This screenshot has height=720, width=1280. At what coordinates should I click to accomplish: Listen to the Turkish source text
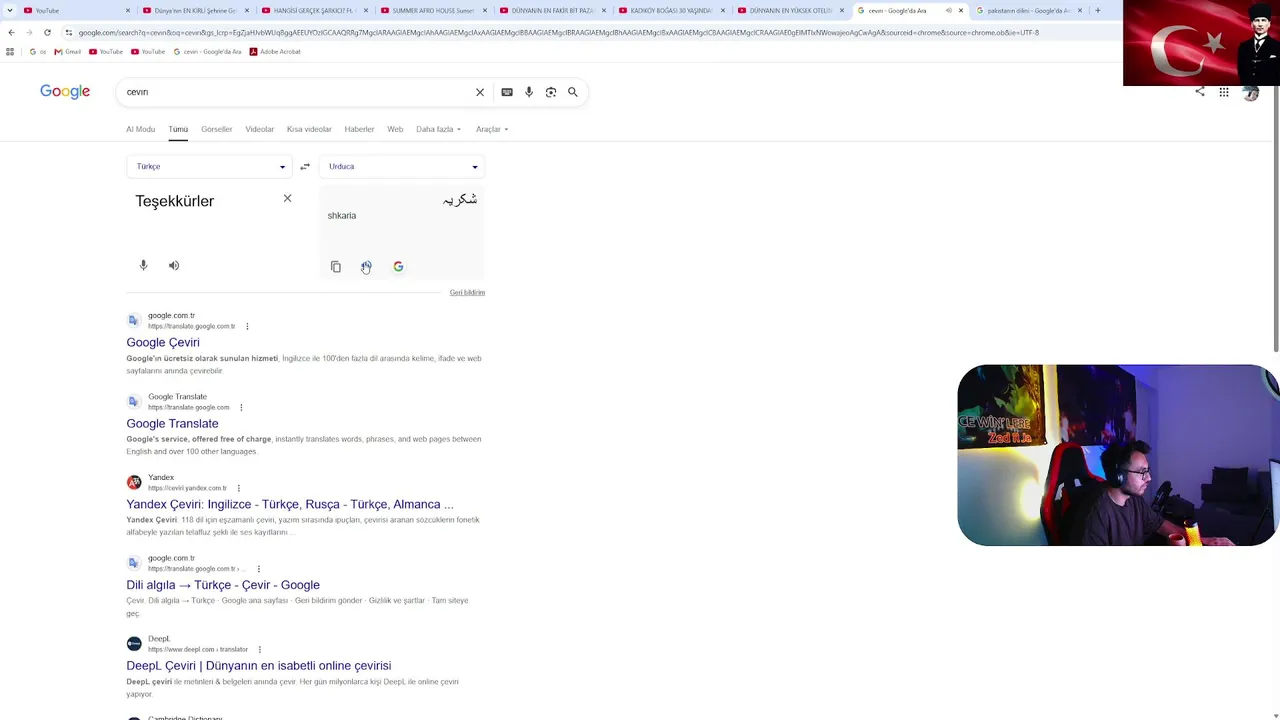(x=174, y=265)
